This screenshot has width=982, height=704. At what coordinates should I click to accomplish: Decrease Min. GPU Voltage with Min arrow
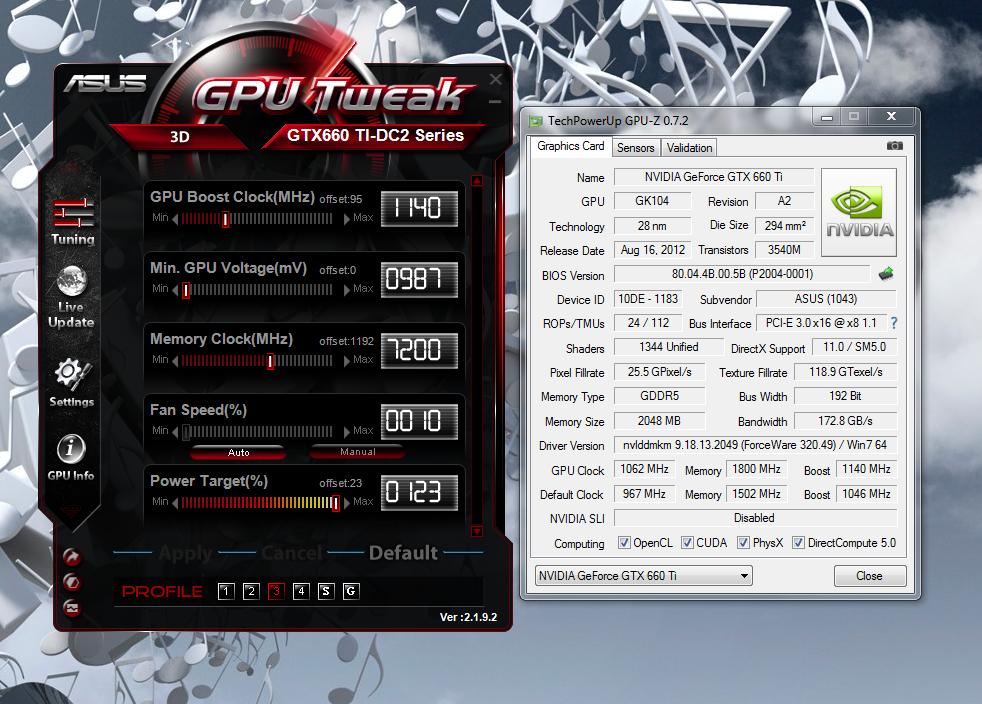coord(175,290)
